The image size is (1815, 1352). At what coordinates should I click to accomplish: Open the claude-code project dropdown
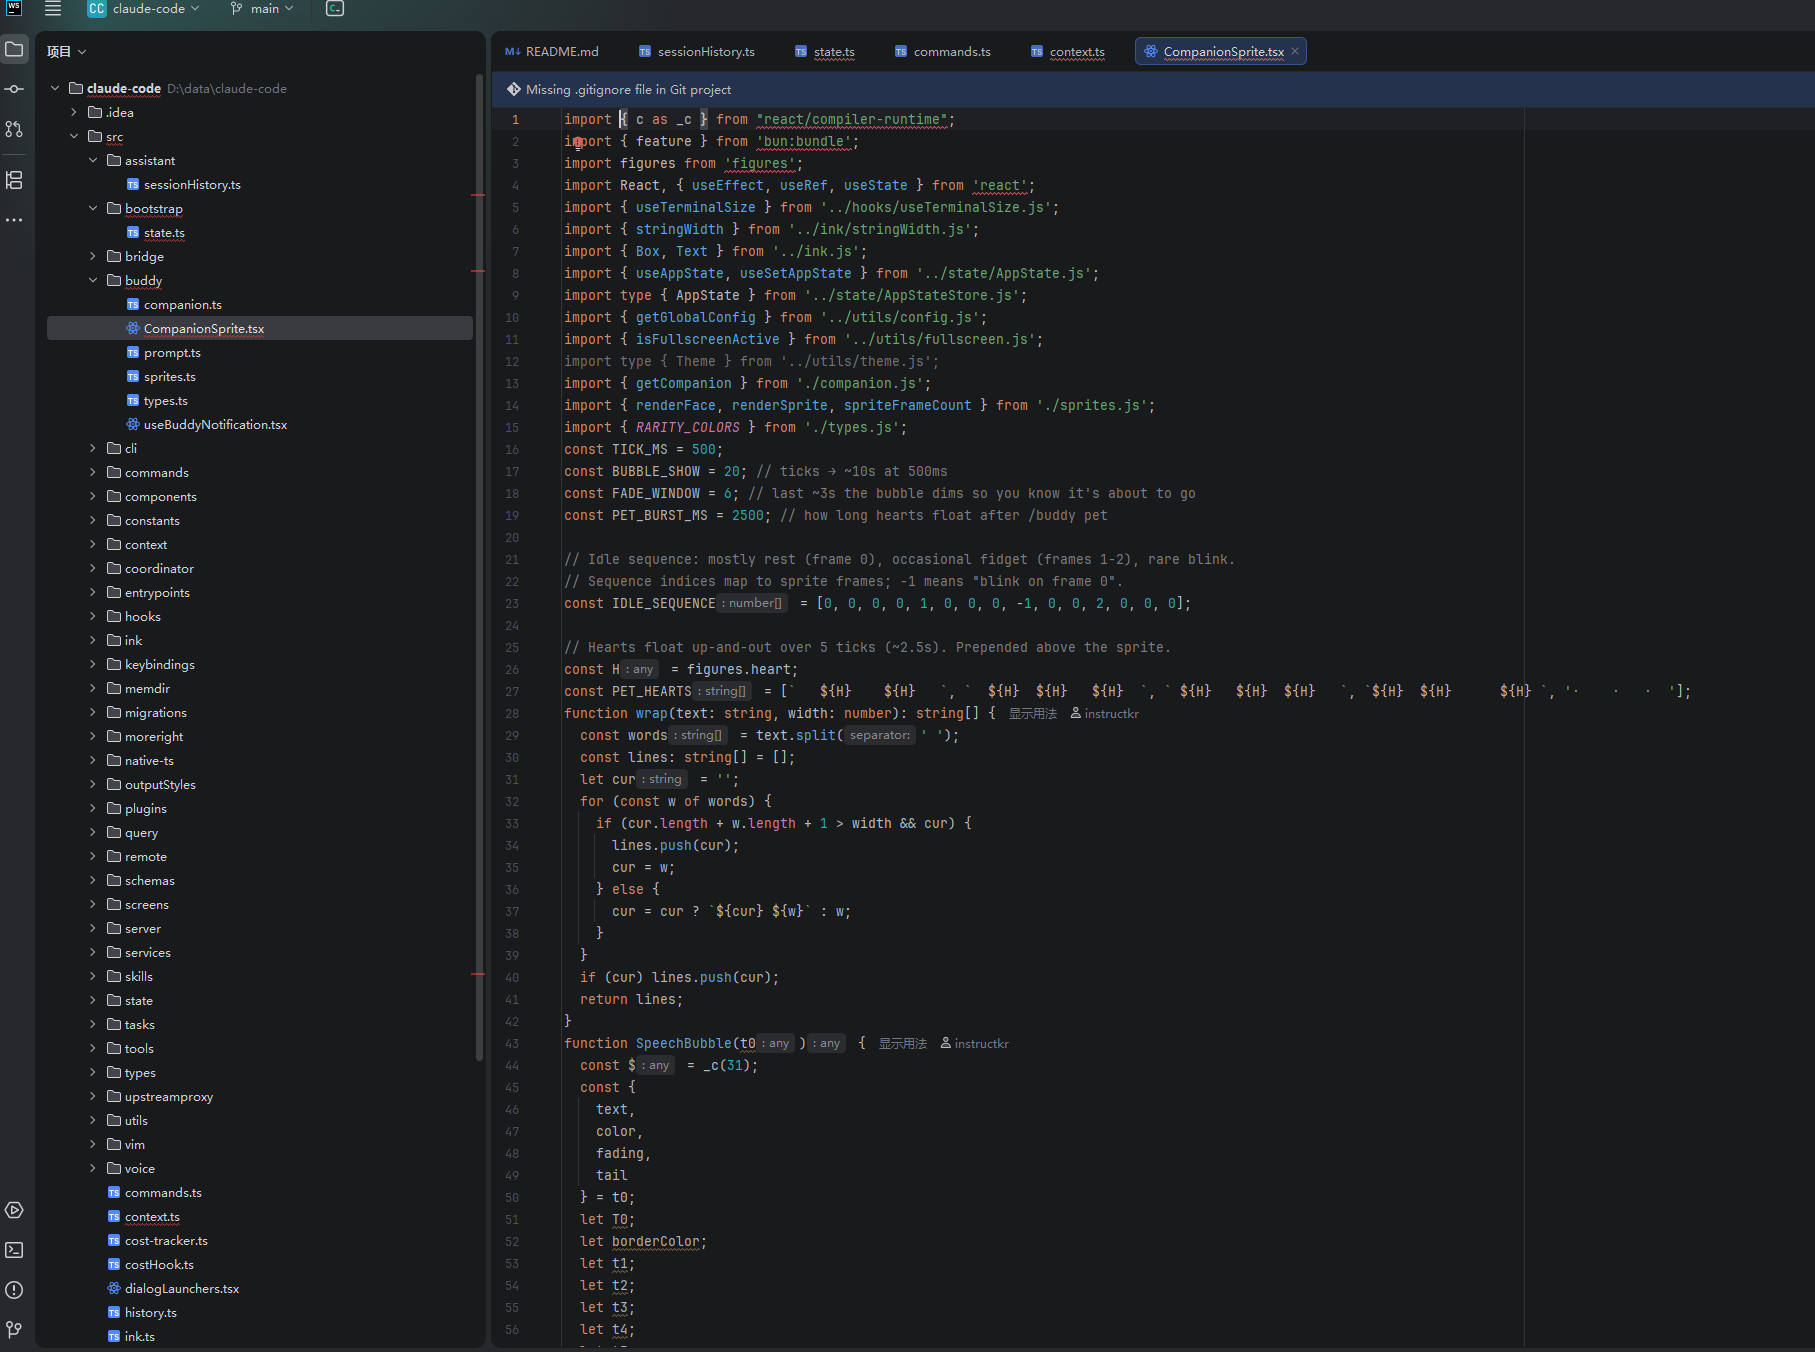point(144,9)
